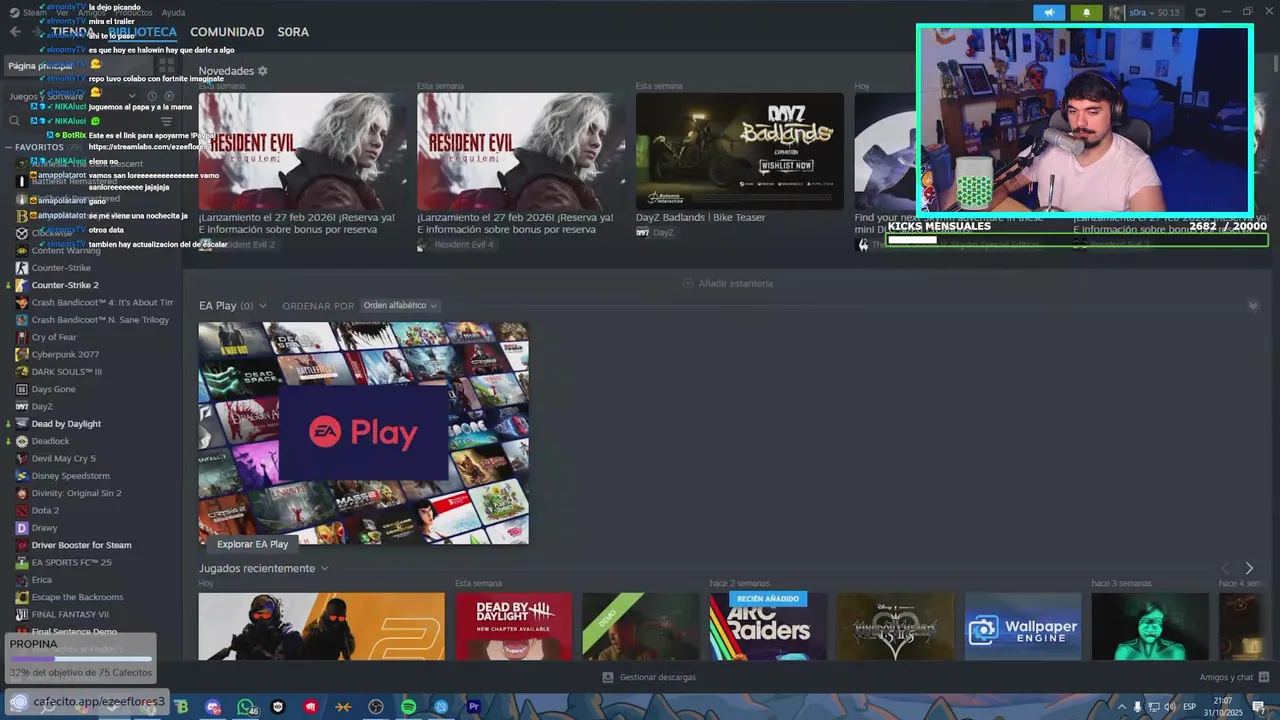Open the Steam announcements megaphone button
The height and width of the screenshot is (720, 1280).
[1048, 13]
